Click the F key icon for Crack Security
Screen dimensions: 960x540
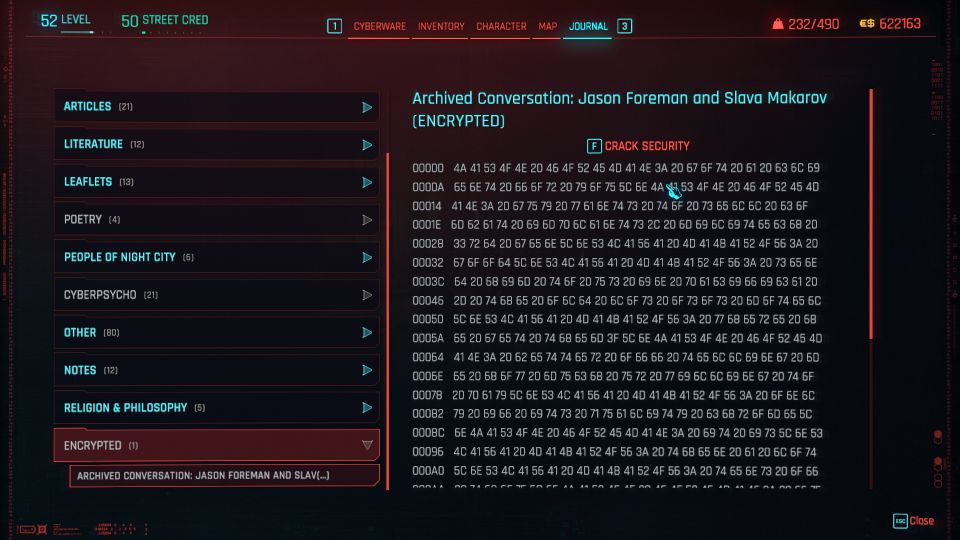coord(594,146)
